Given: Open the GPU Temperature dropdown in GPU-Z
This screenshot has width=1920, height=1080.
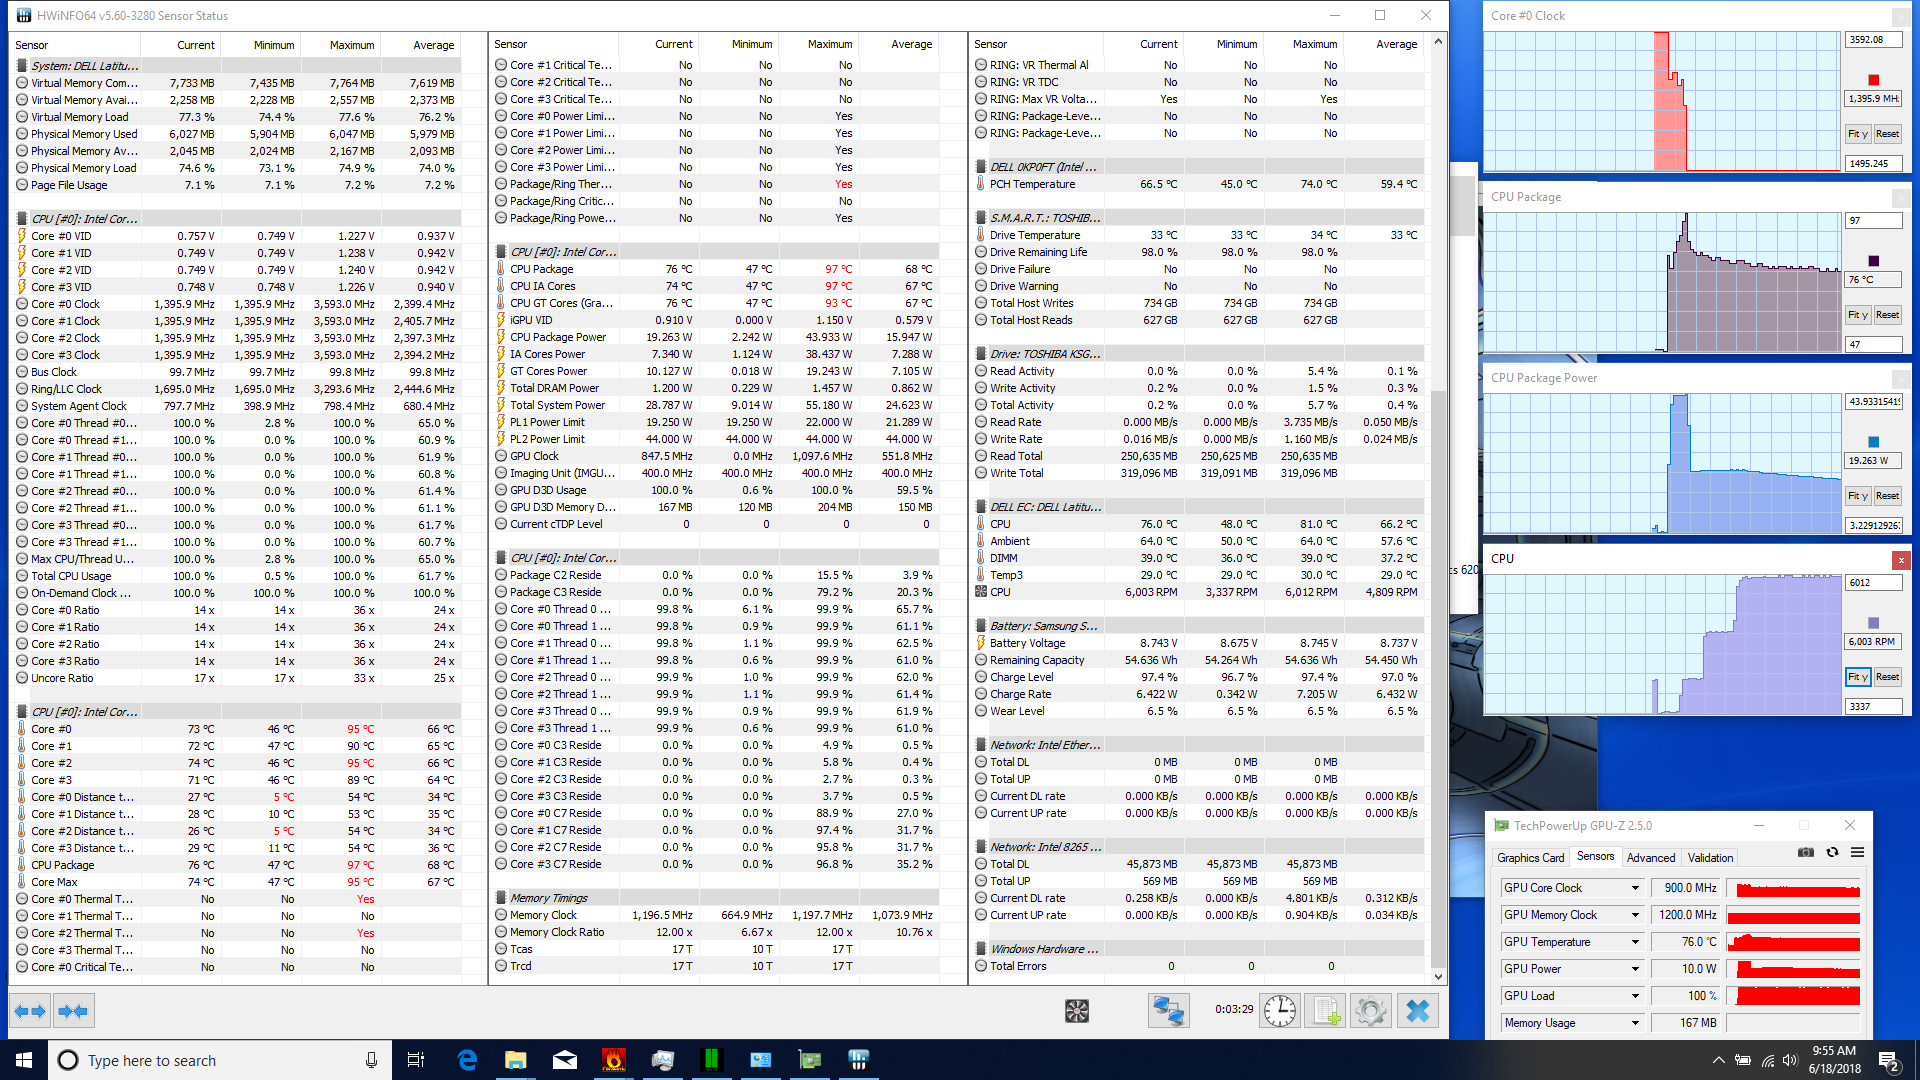Looking at the screenshot, I should coord(1636,942).
